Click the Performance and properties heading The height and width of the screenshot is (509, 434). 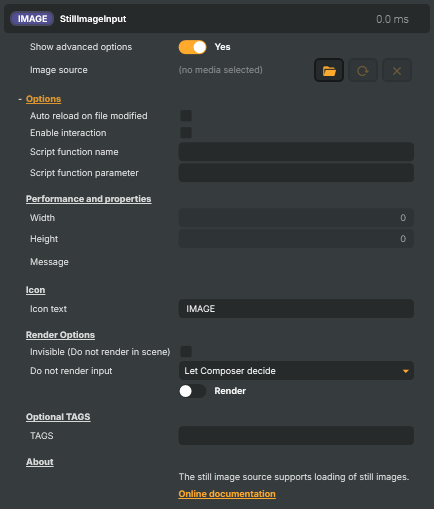click(89, 199)
